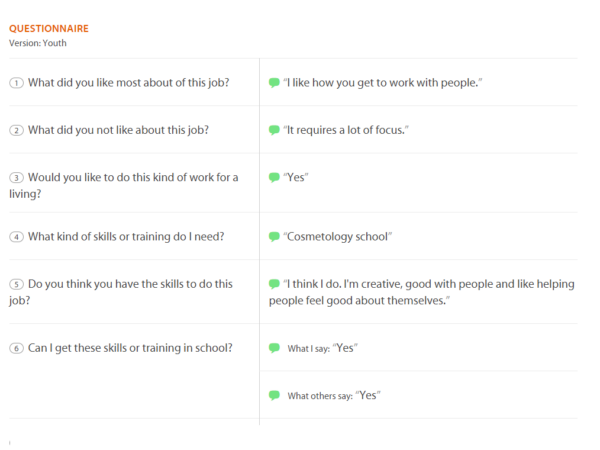Screen dimensions: 600x450
Task: Click the speech bubble next to "What others say"
Action: coord(274,396)
